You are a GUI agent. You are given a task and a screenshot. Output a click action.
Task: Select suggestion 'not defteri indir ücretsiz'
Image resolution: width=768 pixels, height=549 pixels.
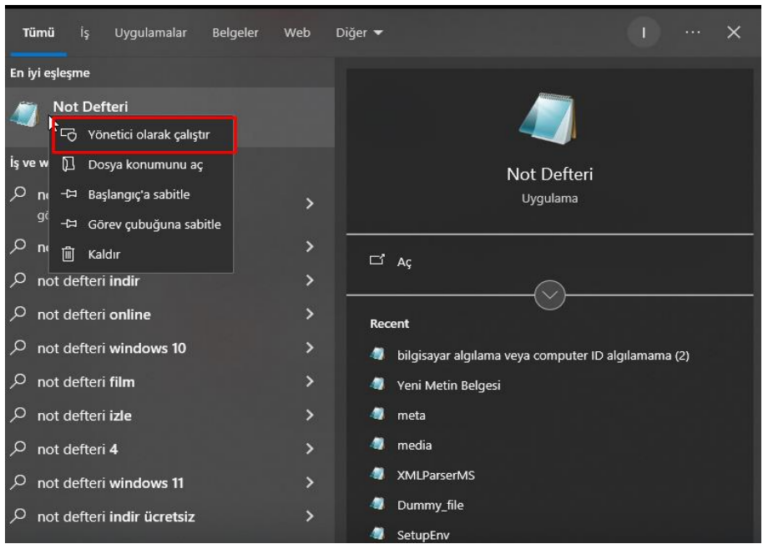coord(116,516)
